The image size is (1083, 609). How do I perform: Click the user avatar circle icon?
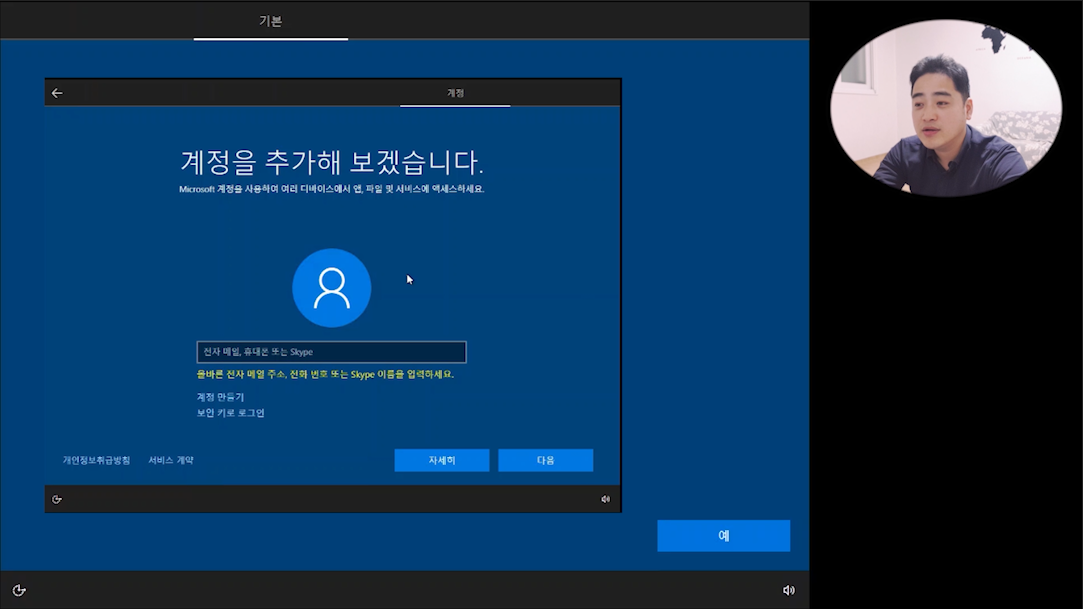click(x=332, y=288)
